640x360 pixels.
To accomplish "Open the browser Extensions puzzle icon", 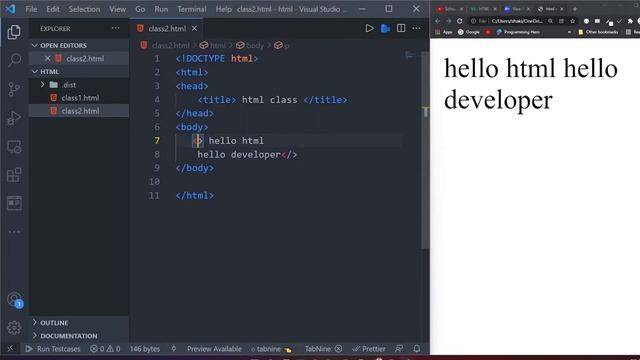I will [x=630, y=21].
